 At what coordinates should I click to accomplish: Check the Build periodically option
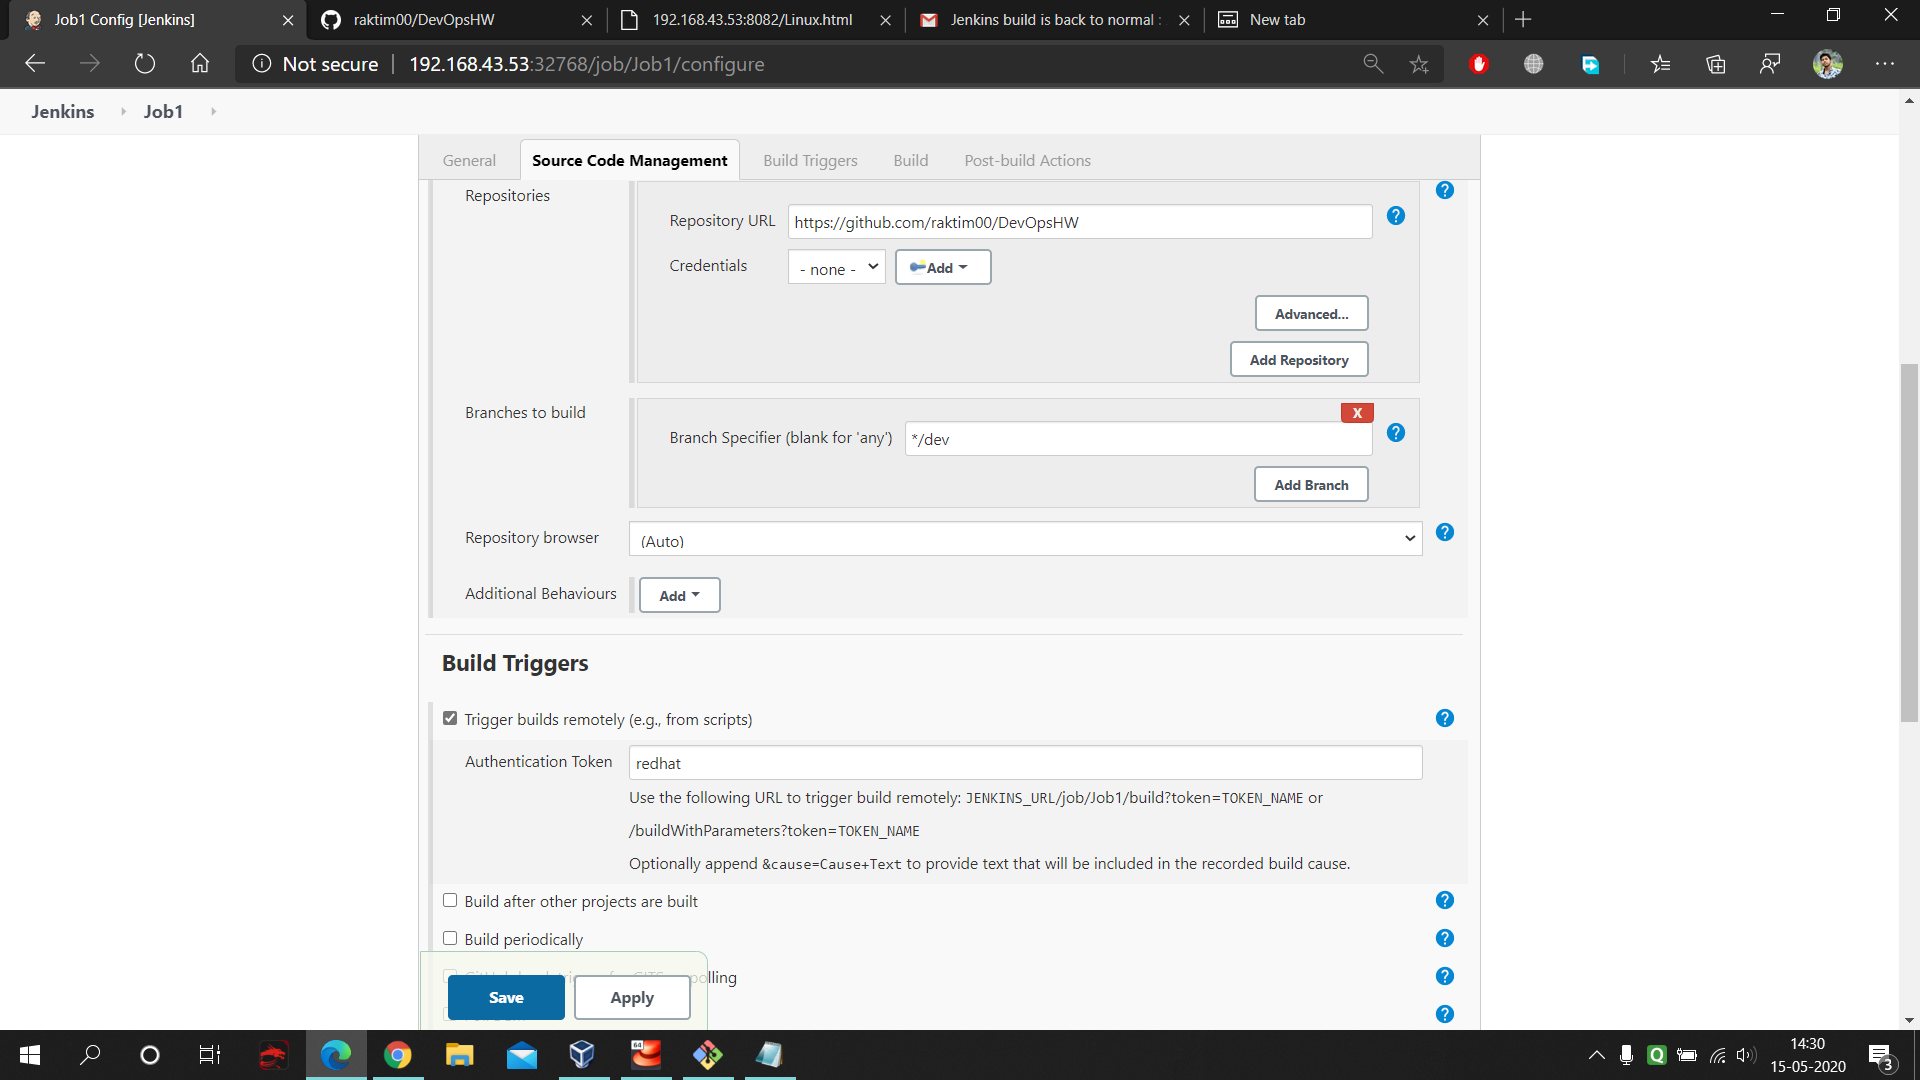[x=450, y=939]
